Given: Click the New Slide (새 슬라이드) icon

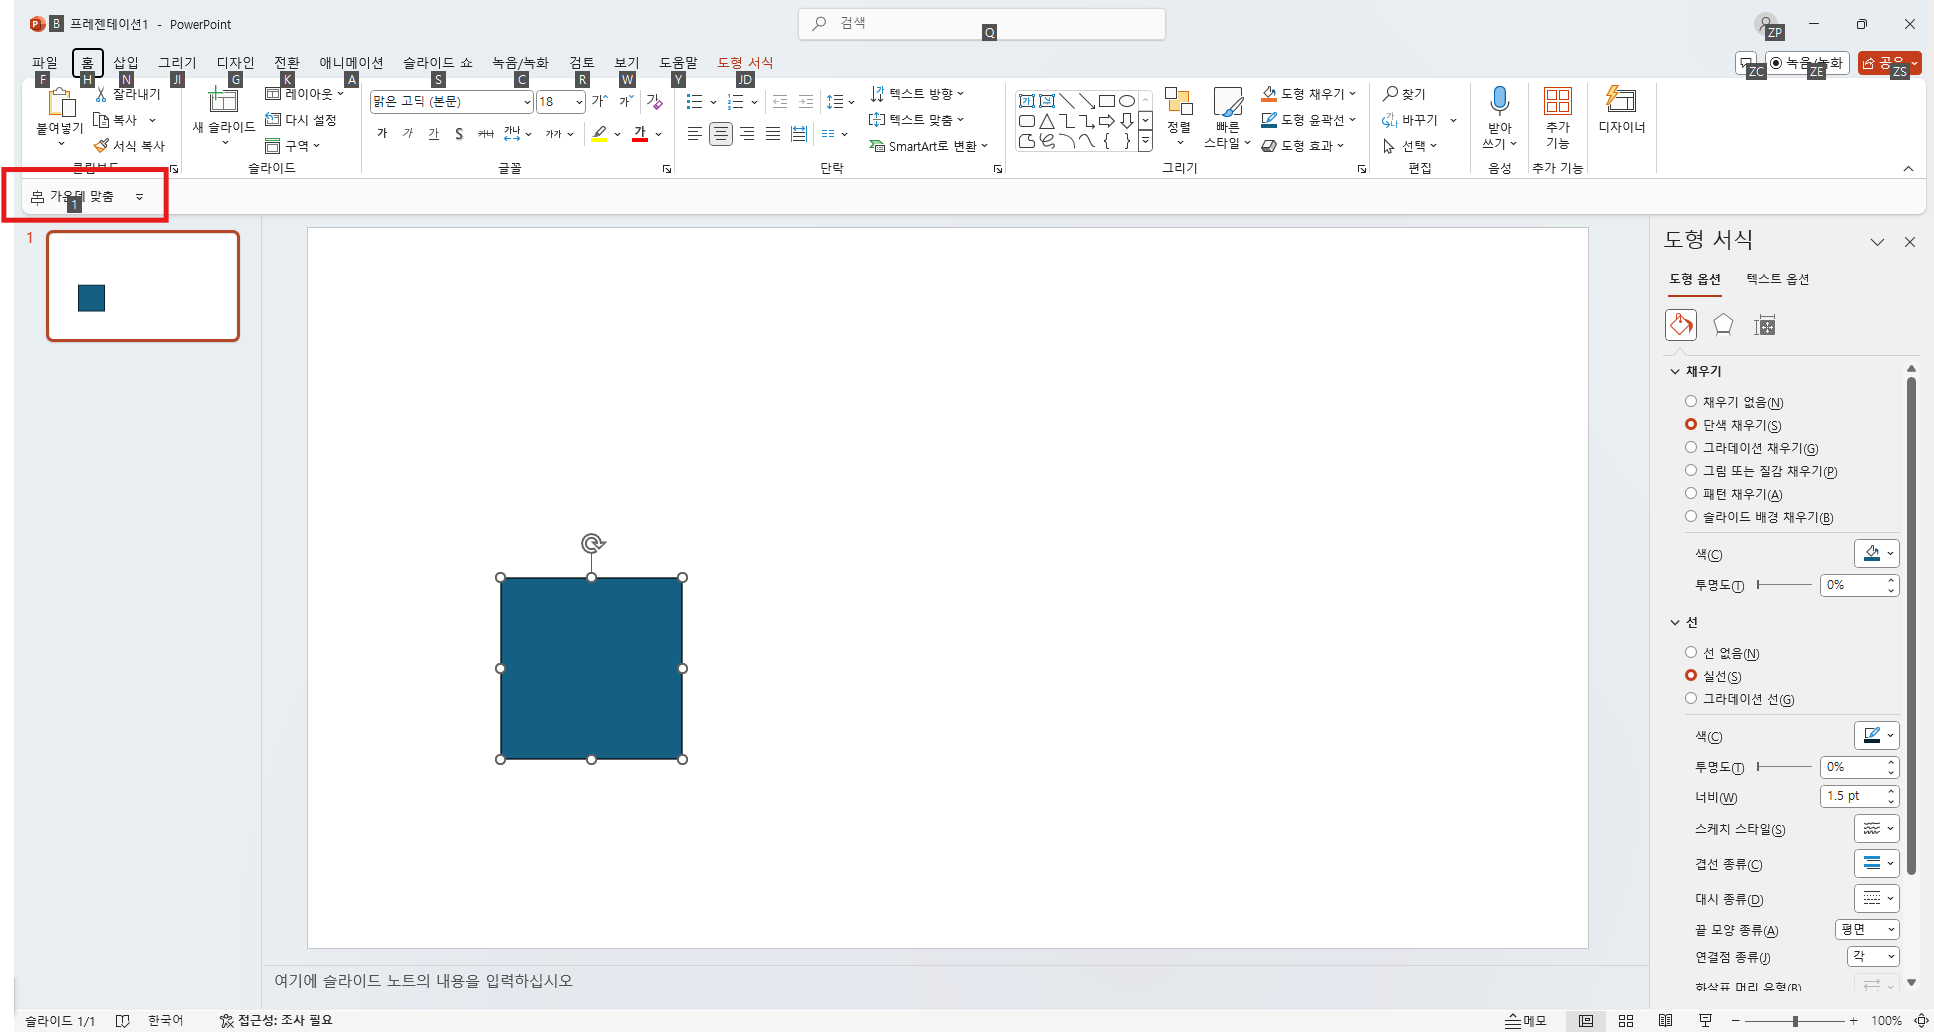Looking at the screenshot, I should tap(223, 100).
